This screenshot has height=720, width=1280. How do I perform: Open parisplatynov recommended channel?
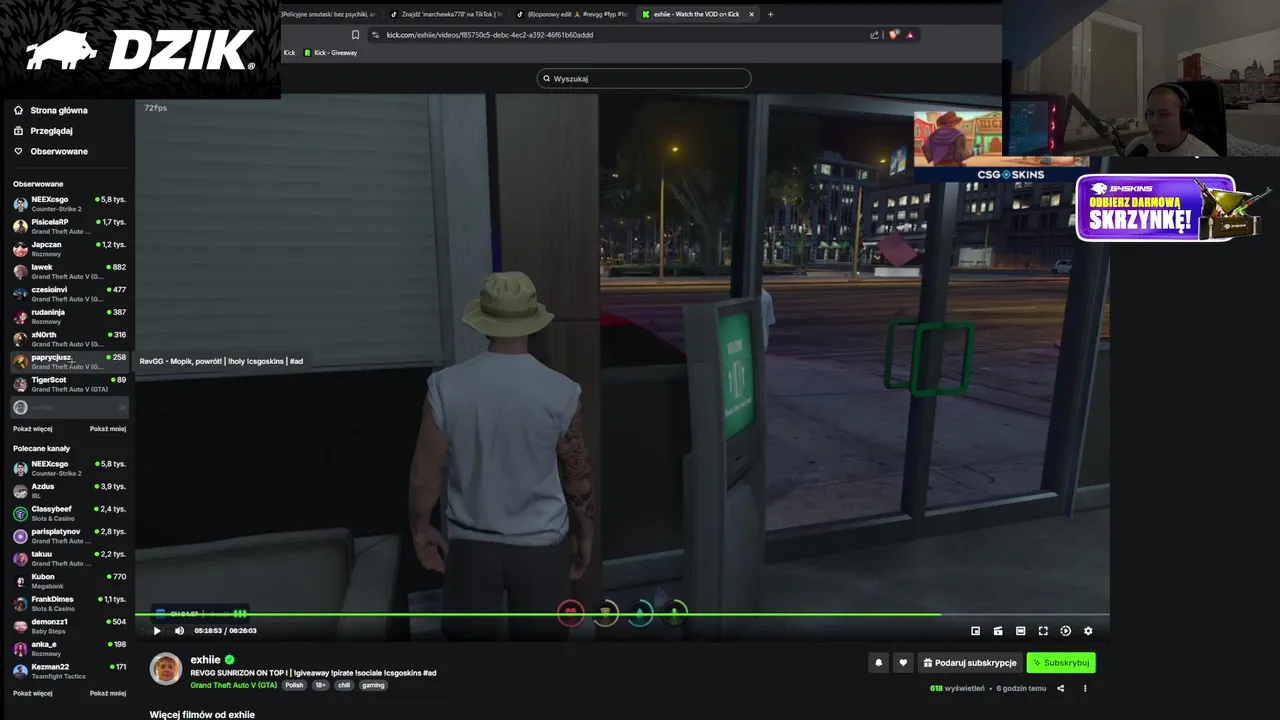point(69,535)
